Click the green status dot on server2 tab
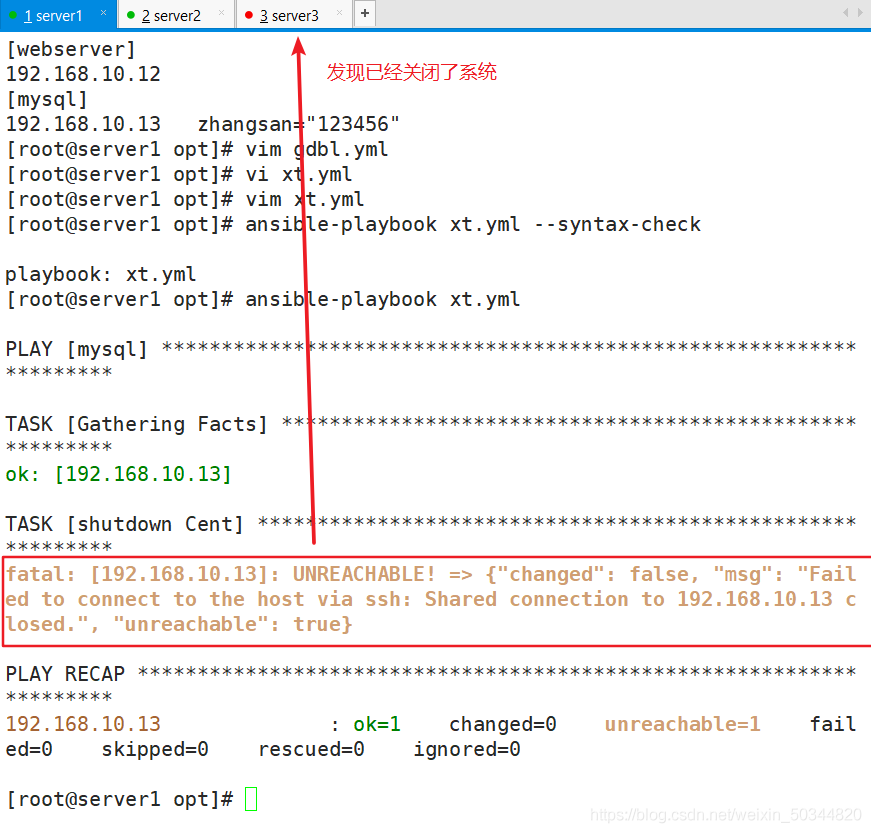This screenshot has width=871, height=833. pyautogui.click(x=131, y=15)
